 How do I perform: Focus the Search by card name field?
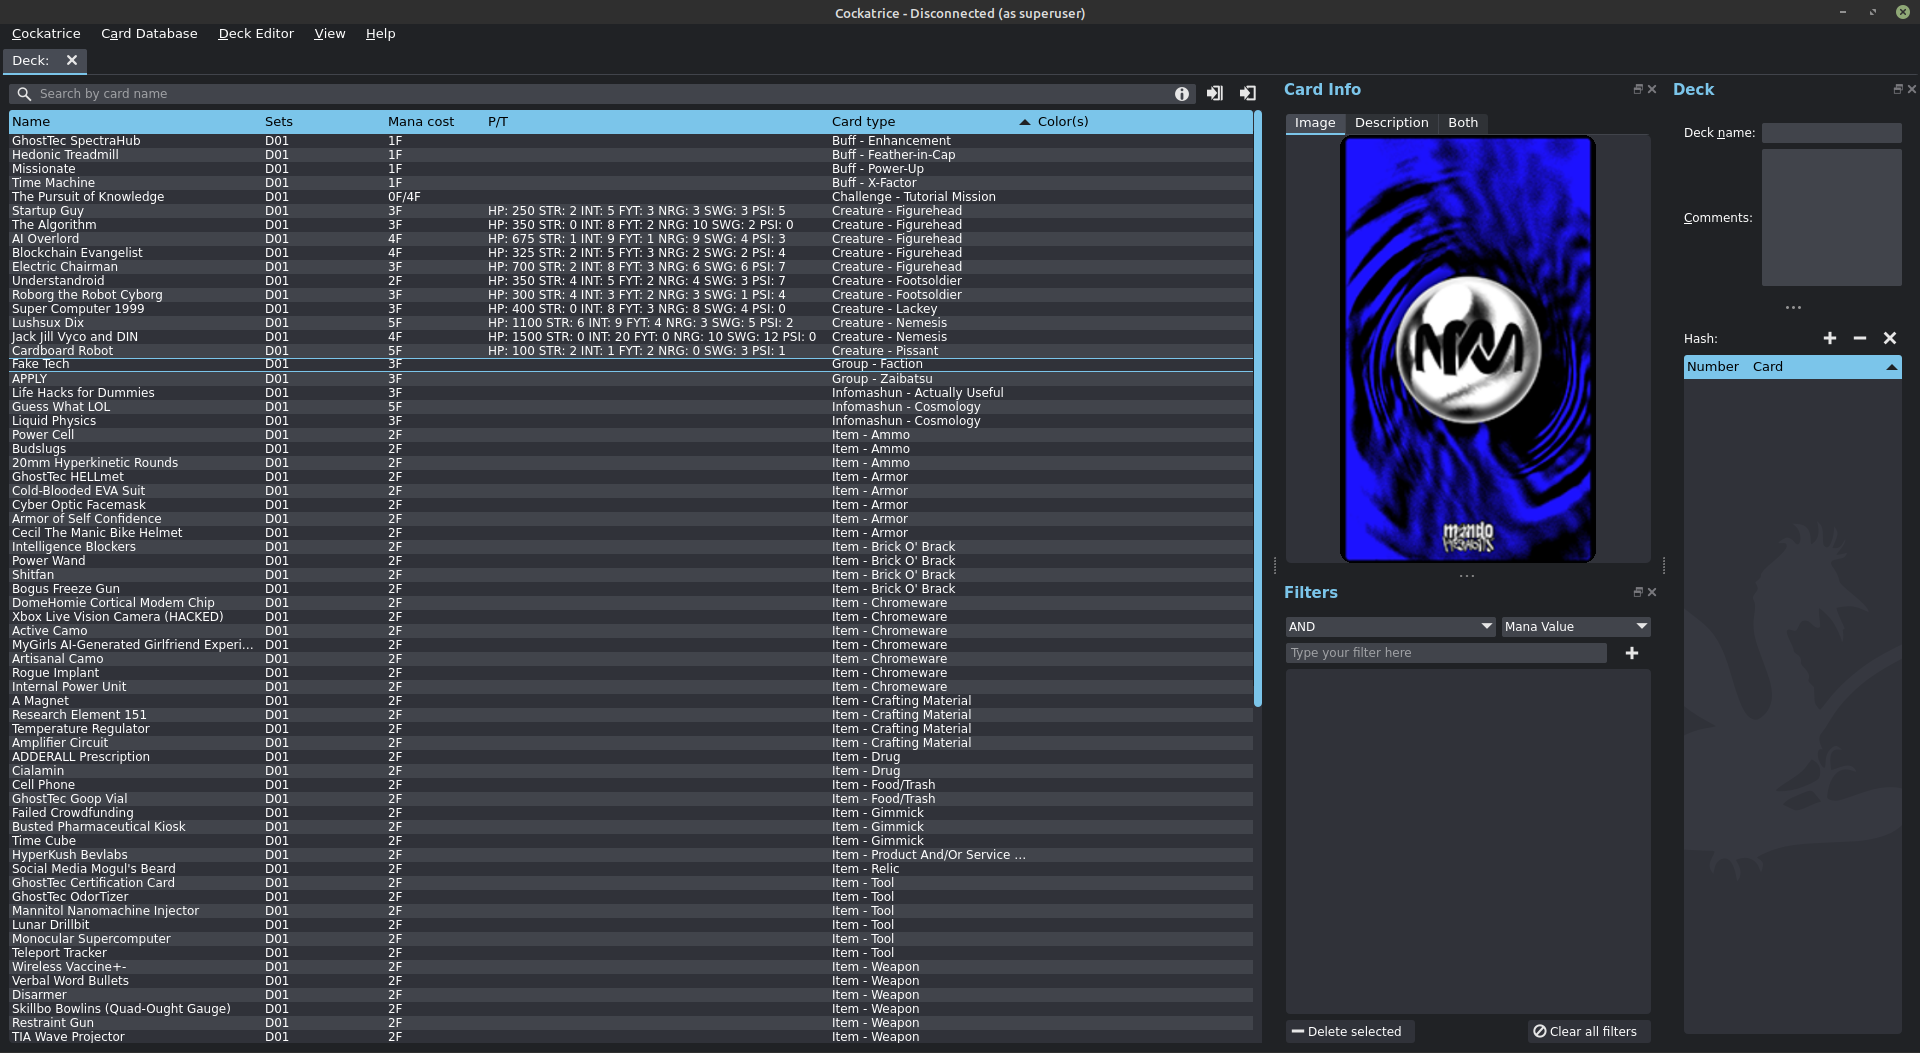[x=600, y=94]
